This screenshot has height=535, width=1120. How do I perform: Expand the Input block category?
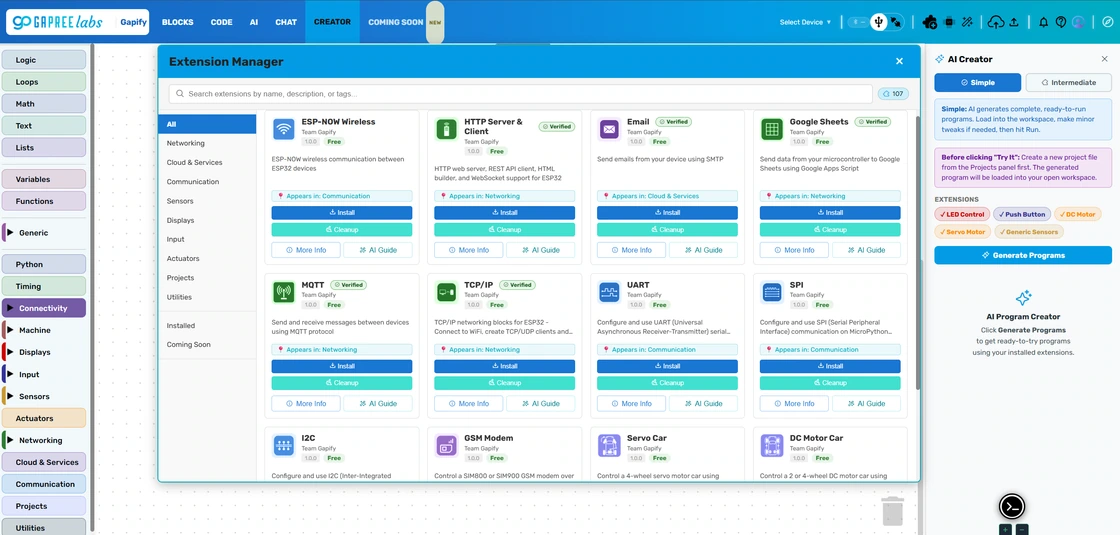pyautogui.click(x=44, y=374)
